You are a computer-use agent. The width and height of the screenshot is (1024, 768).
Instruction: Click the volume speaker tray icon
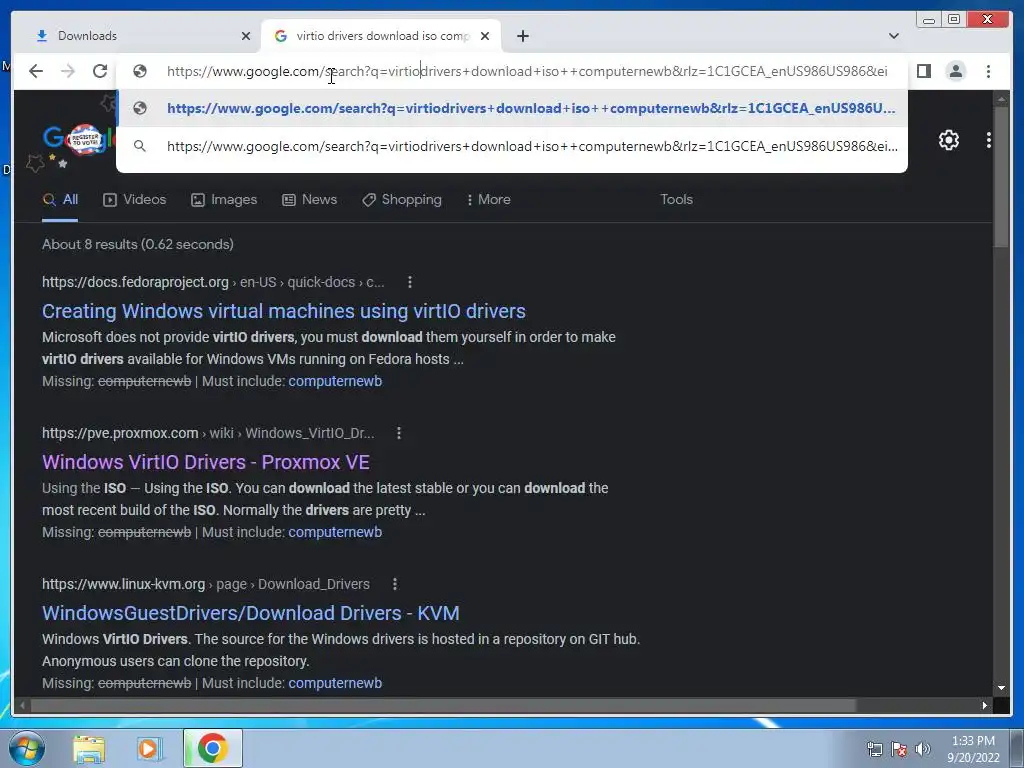point(923,749)
